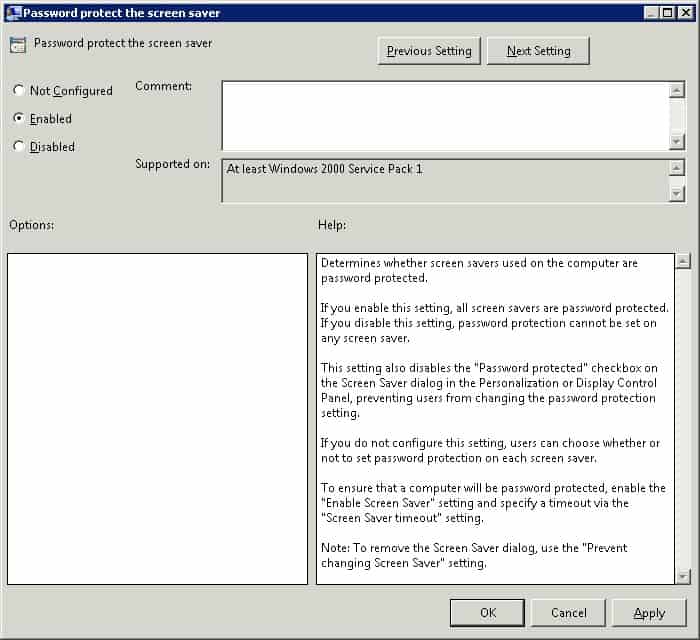The height and width of the screenshot is (640, 700).
Task: Apply the policy changes
Action: click(649, 613)
